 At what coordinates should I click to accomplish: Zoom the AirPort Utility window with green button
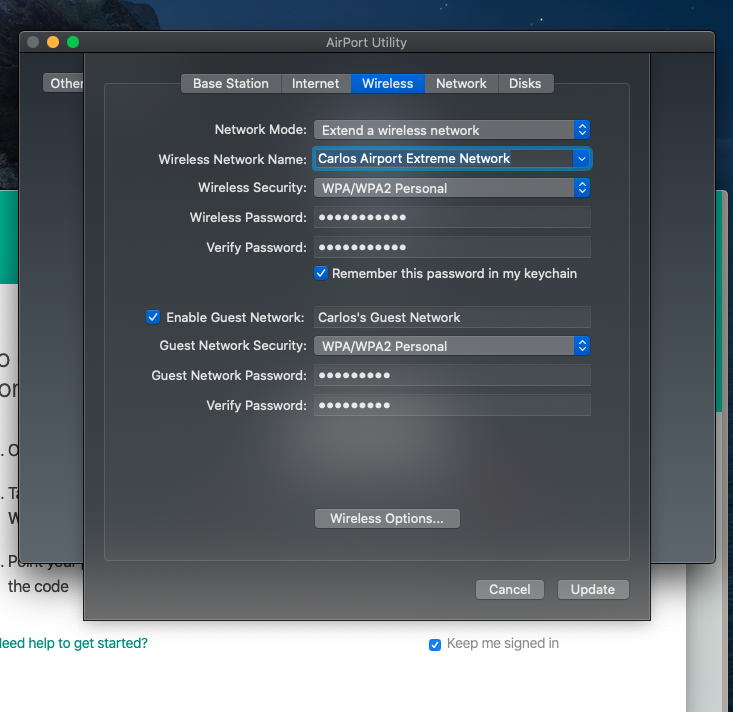click(73, 42)
